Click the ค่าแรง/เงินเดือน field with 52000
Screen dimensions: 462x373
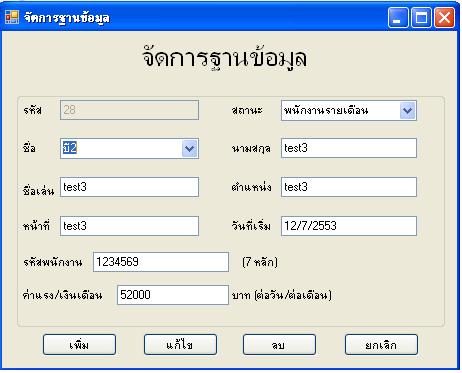click(x=173, y=295)
